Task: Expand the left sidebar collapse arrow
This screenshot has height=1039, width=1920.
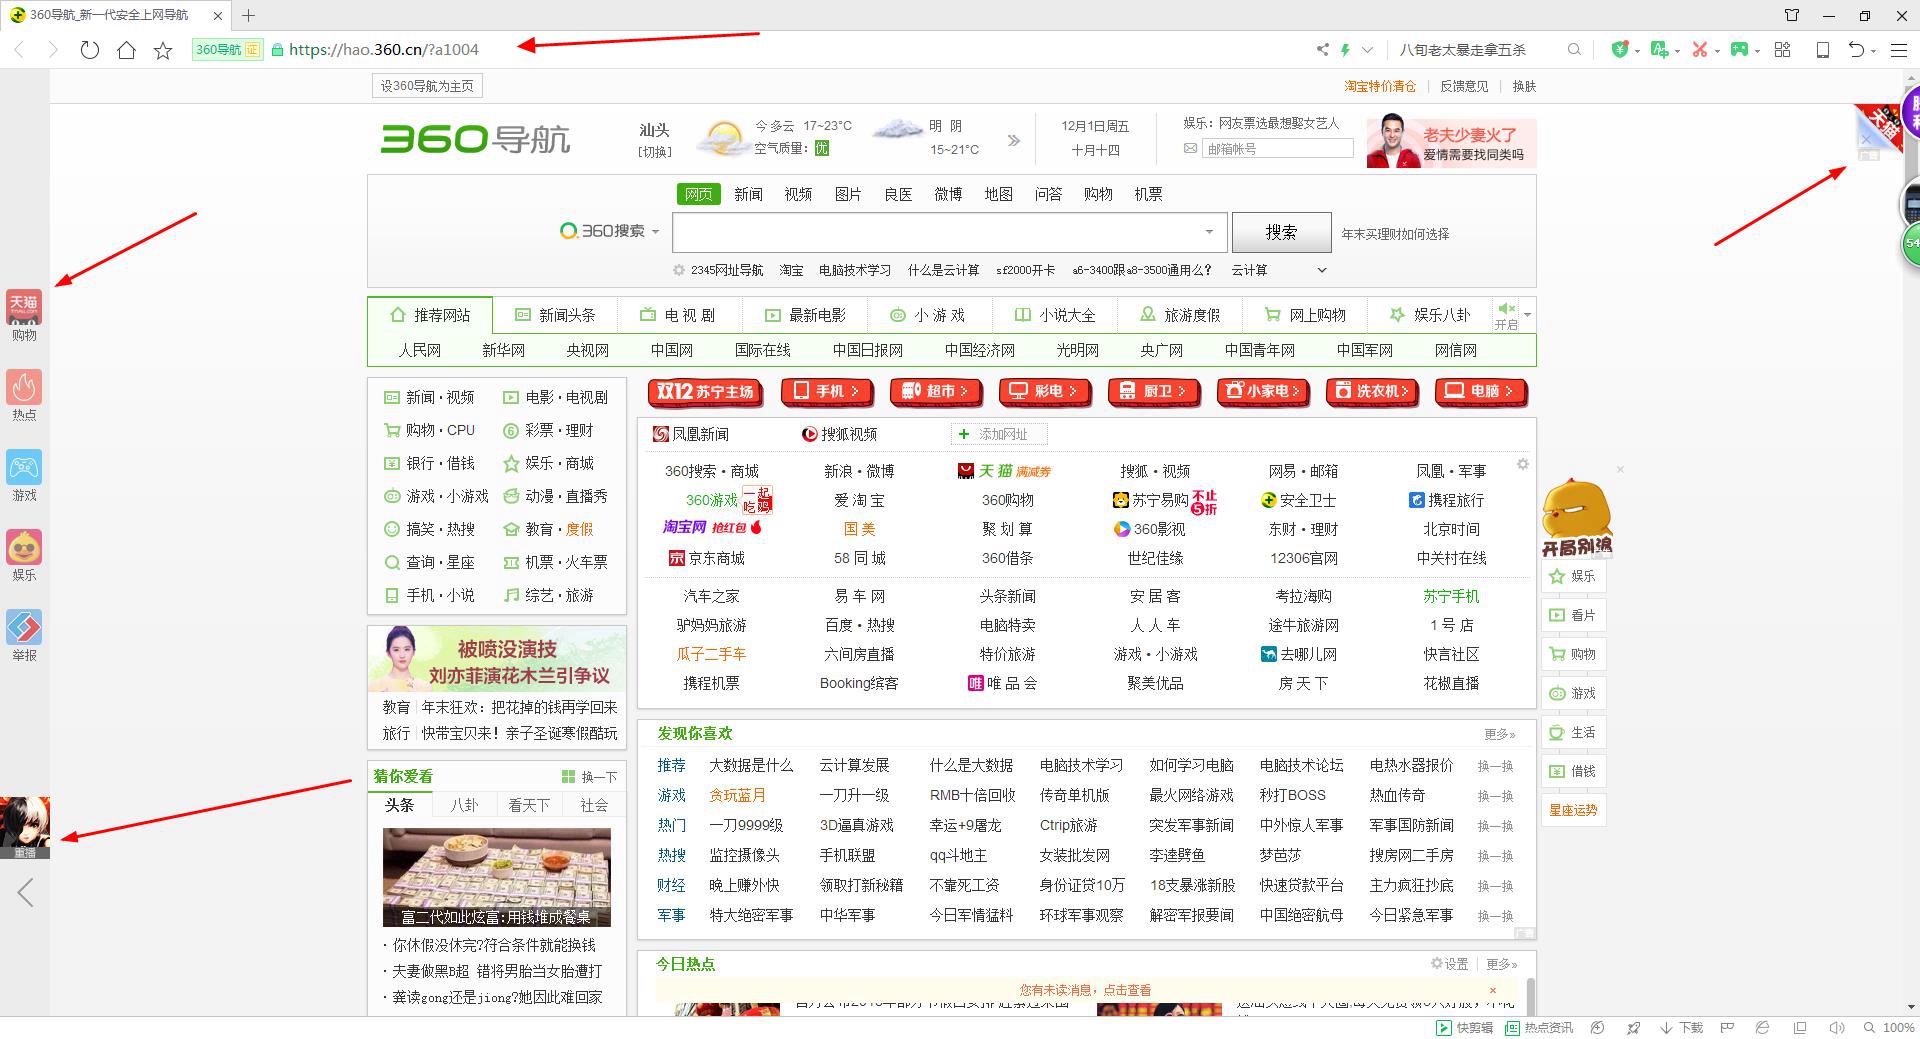Action: pos(25,892)
